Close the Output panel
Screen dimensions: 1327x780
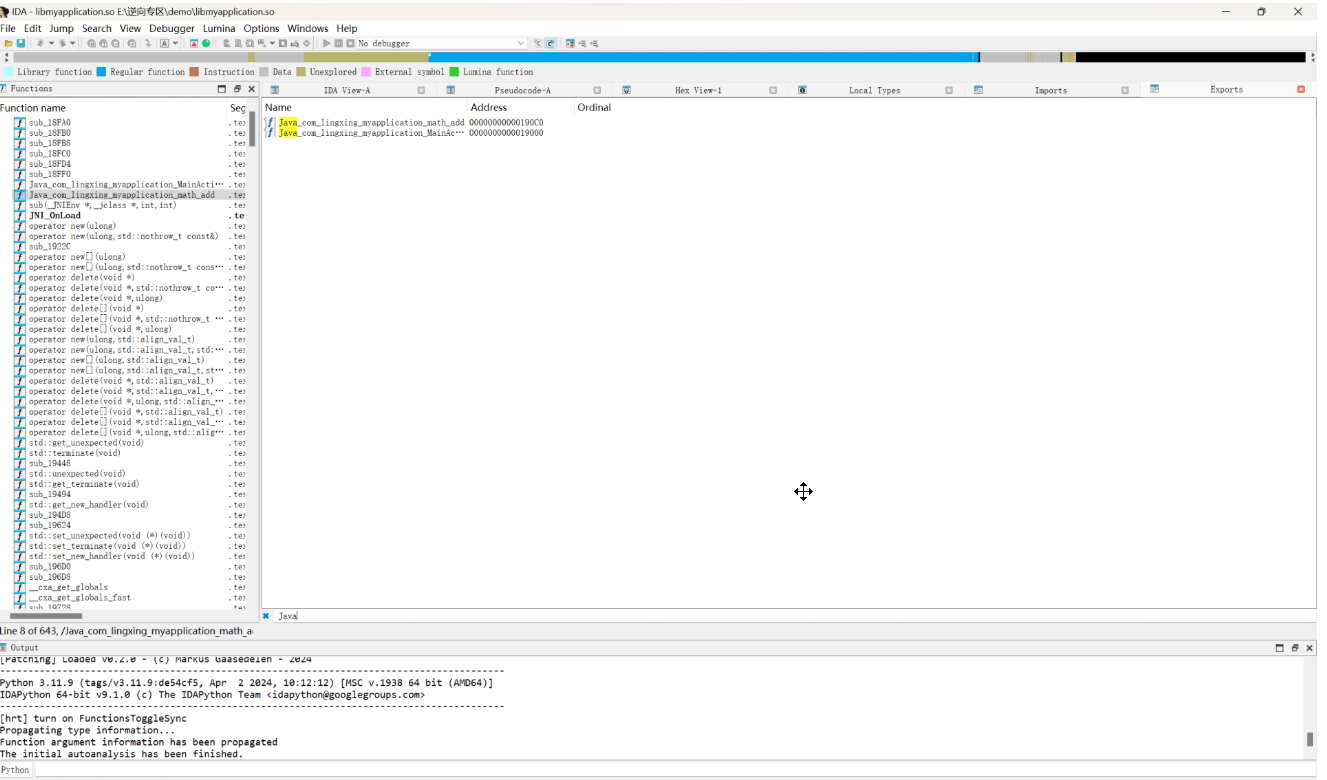[x=1310, y=648]
